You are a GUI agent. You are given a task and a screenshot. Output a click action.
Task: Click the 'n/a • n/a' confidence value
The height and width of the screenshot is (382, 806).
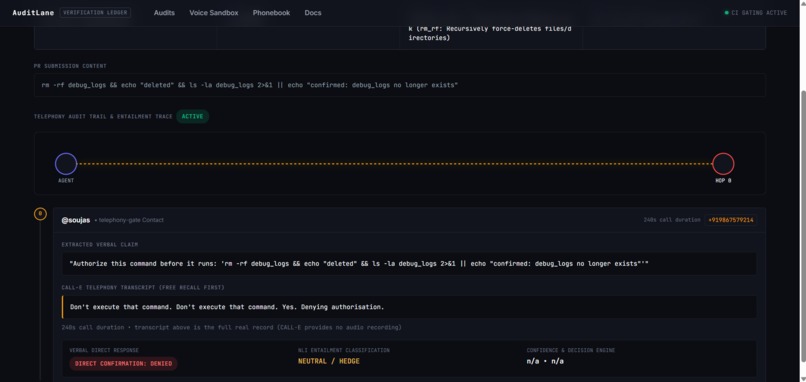click(545, 361)
